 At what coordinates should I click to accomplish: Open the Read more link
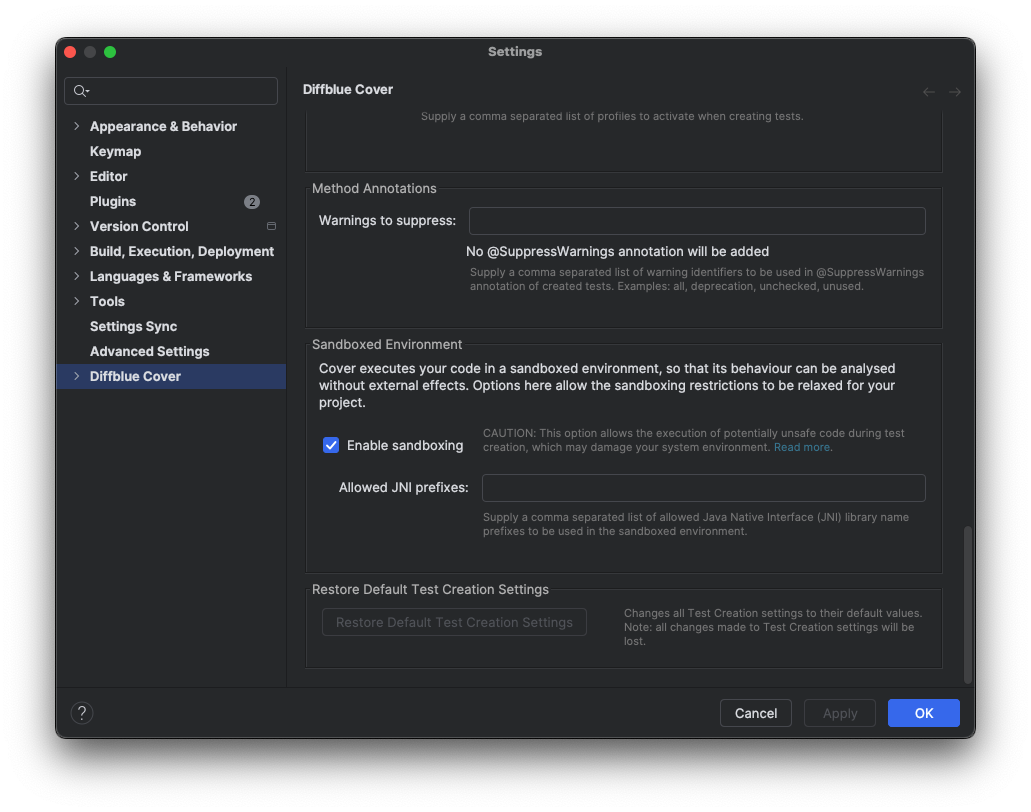[x=802, y=448]
